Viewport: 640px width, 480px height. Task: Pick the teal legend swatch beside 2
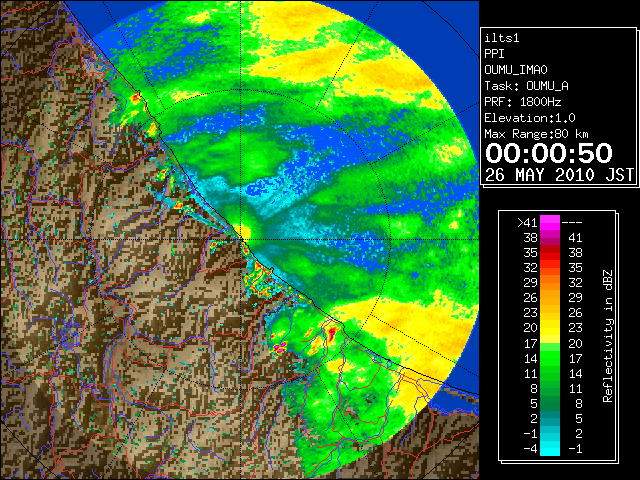[550, 418]
